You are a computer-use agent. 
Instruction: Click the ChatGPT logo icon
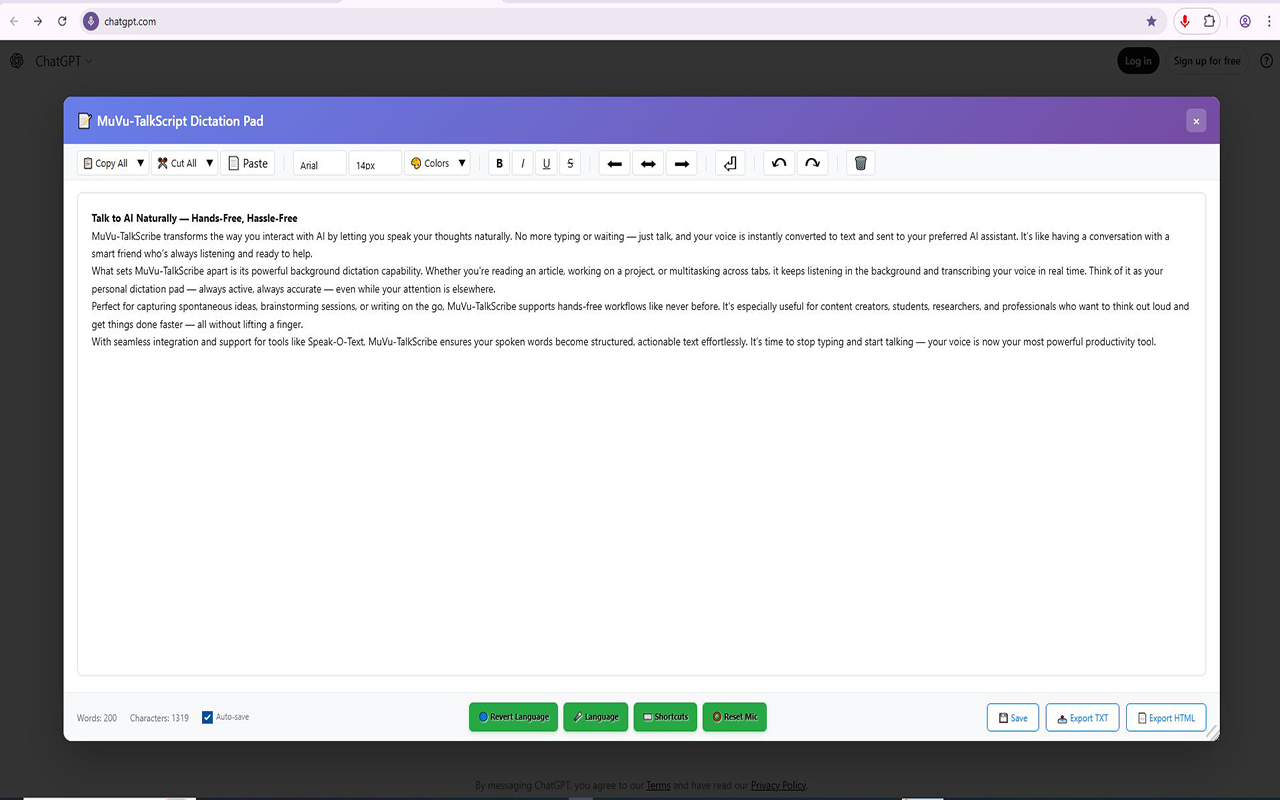(x=17, y=61)
